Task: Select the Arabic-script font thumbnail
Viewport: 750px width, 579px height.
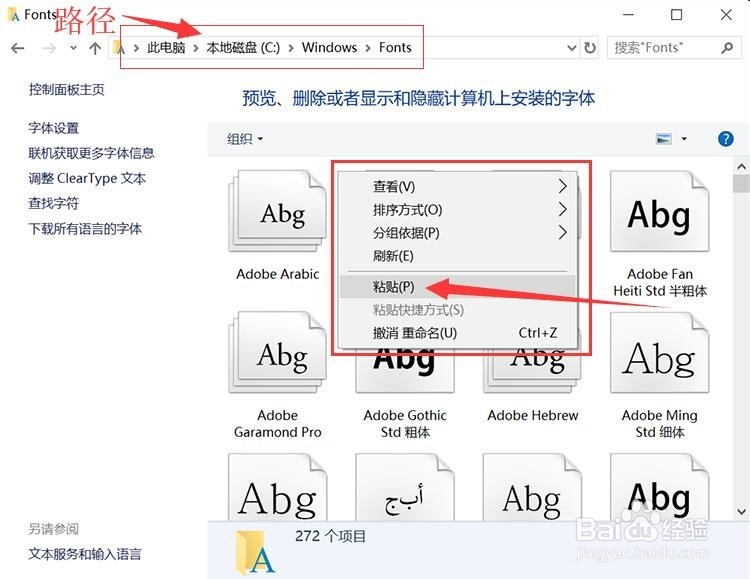Action: point(405,487)
